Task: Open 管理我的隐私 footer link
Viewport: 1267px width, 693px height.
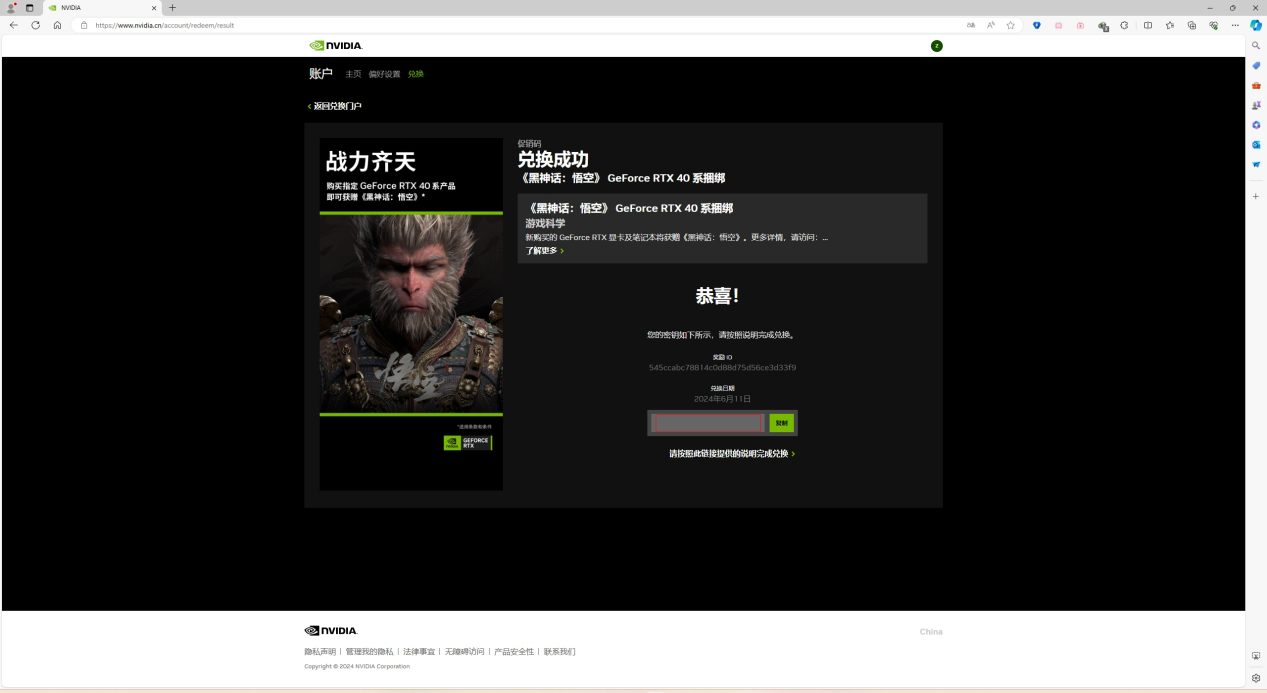Action: coord(369,652)
